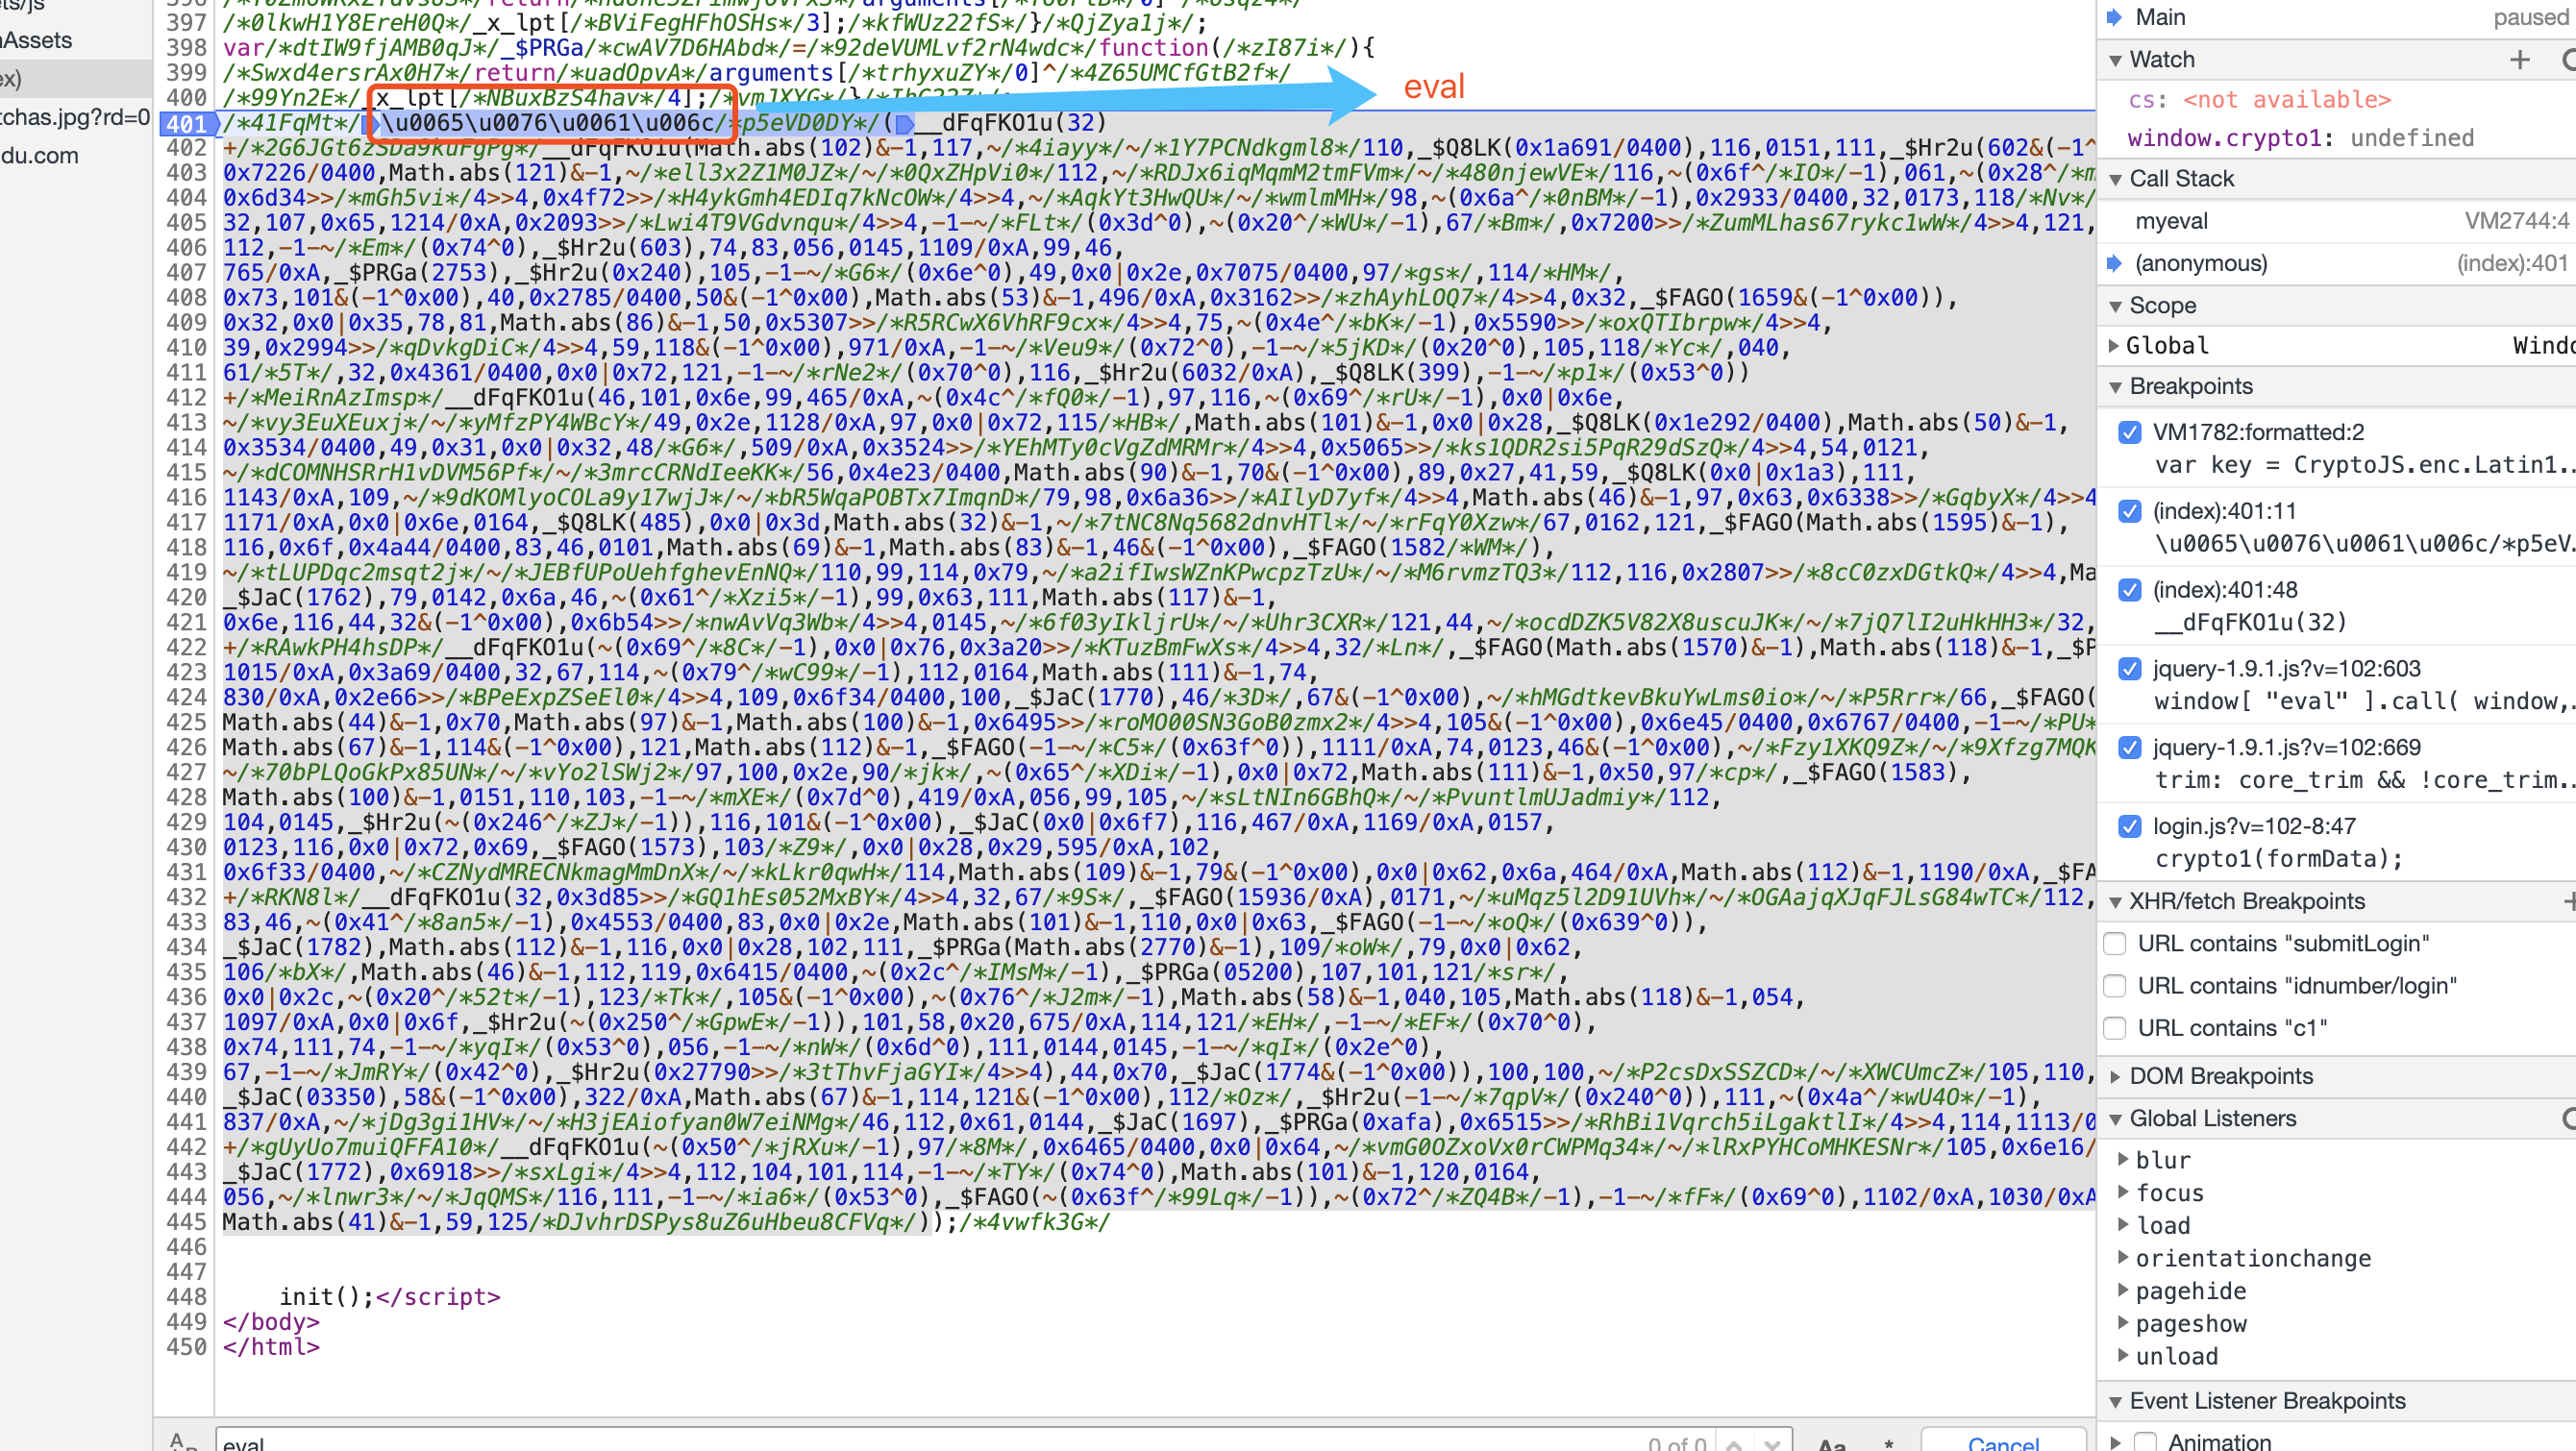Expand the load listener entry
The image size is (2576, 1451).
click(2124, 1226)
